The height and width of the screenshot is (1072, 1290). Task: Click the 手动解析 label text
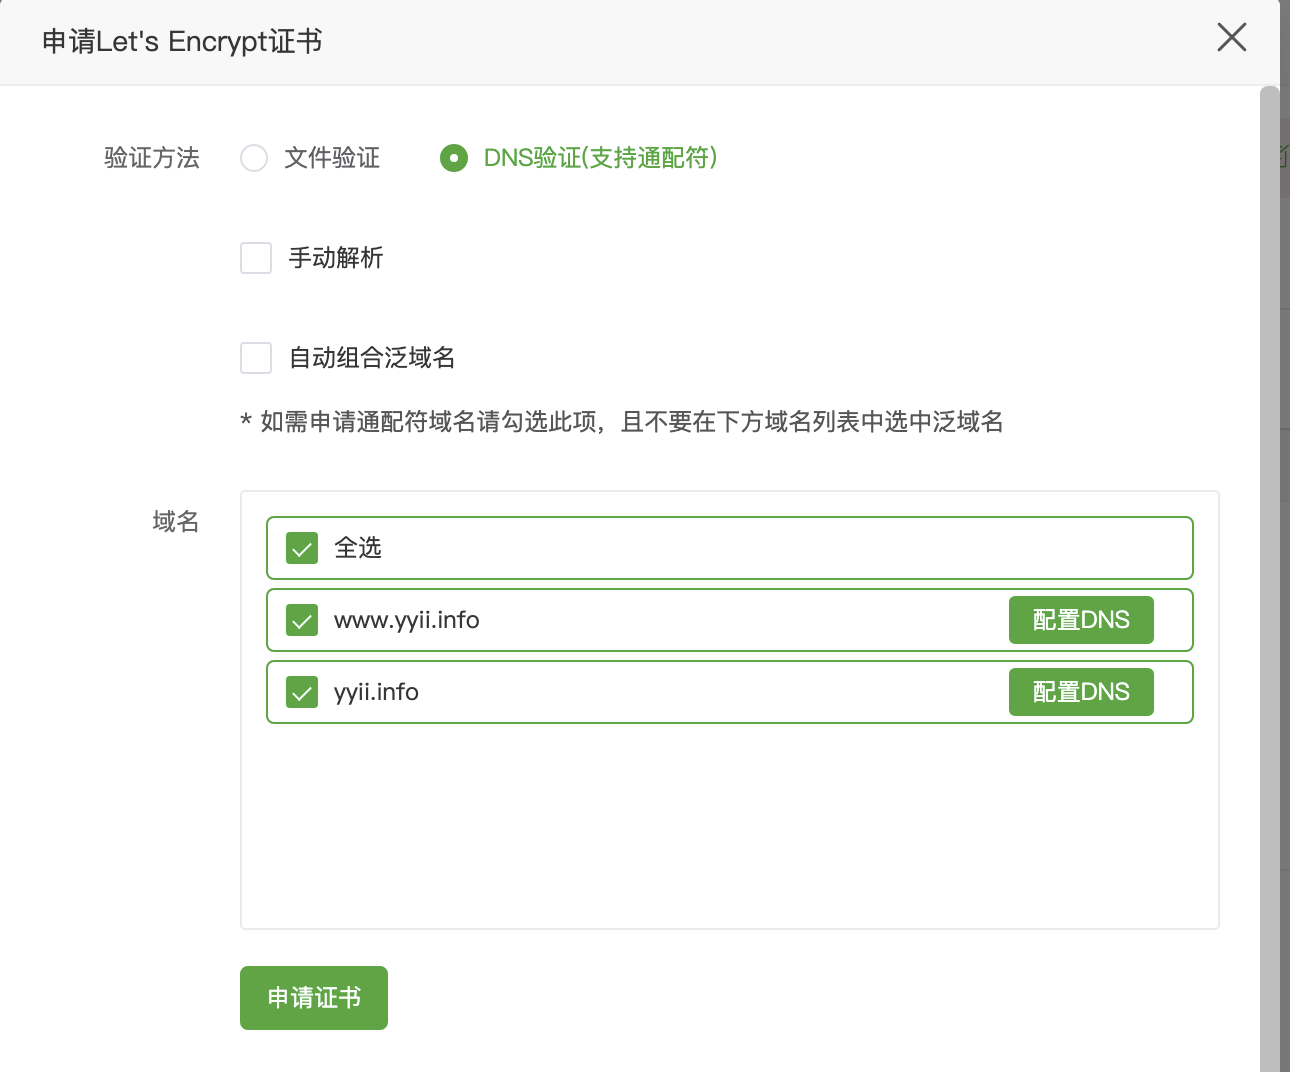pyautogui.click(x=336, y=258)
